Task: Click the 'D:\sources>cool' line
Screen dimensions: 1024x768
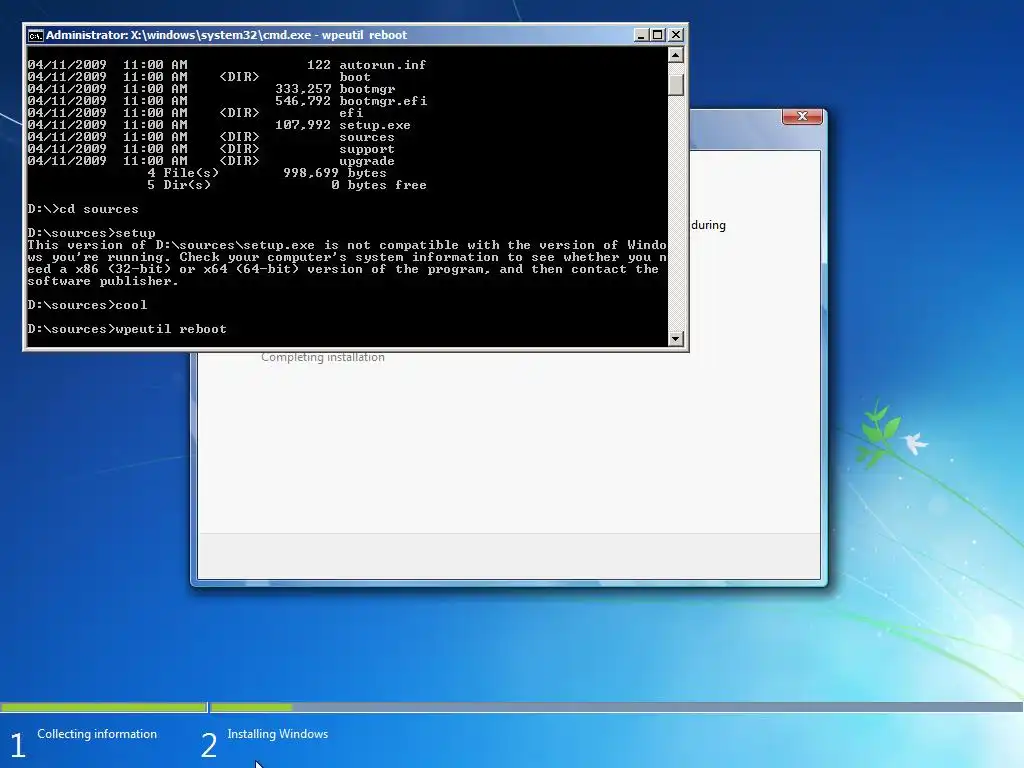Action: pos(88,305)
